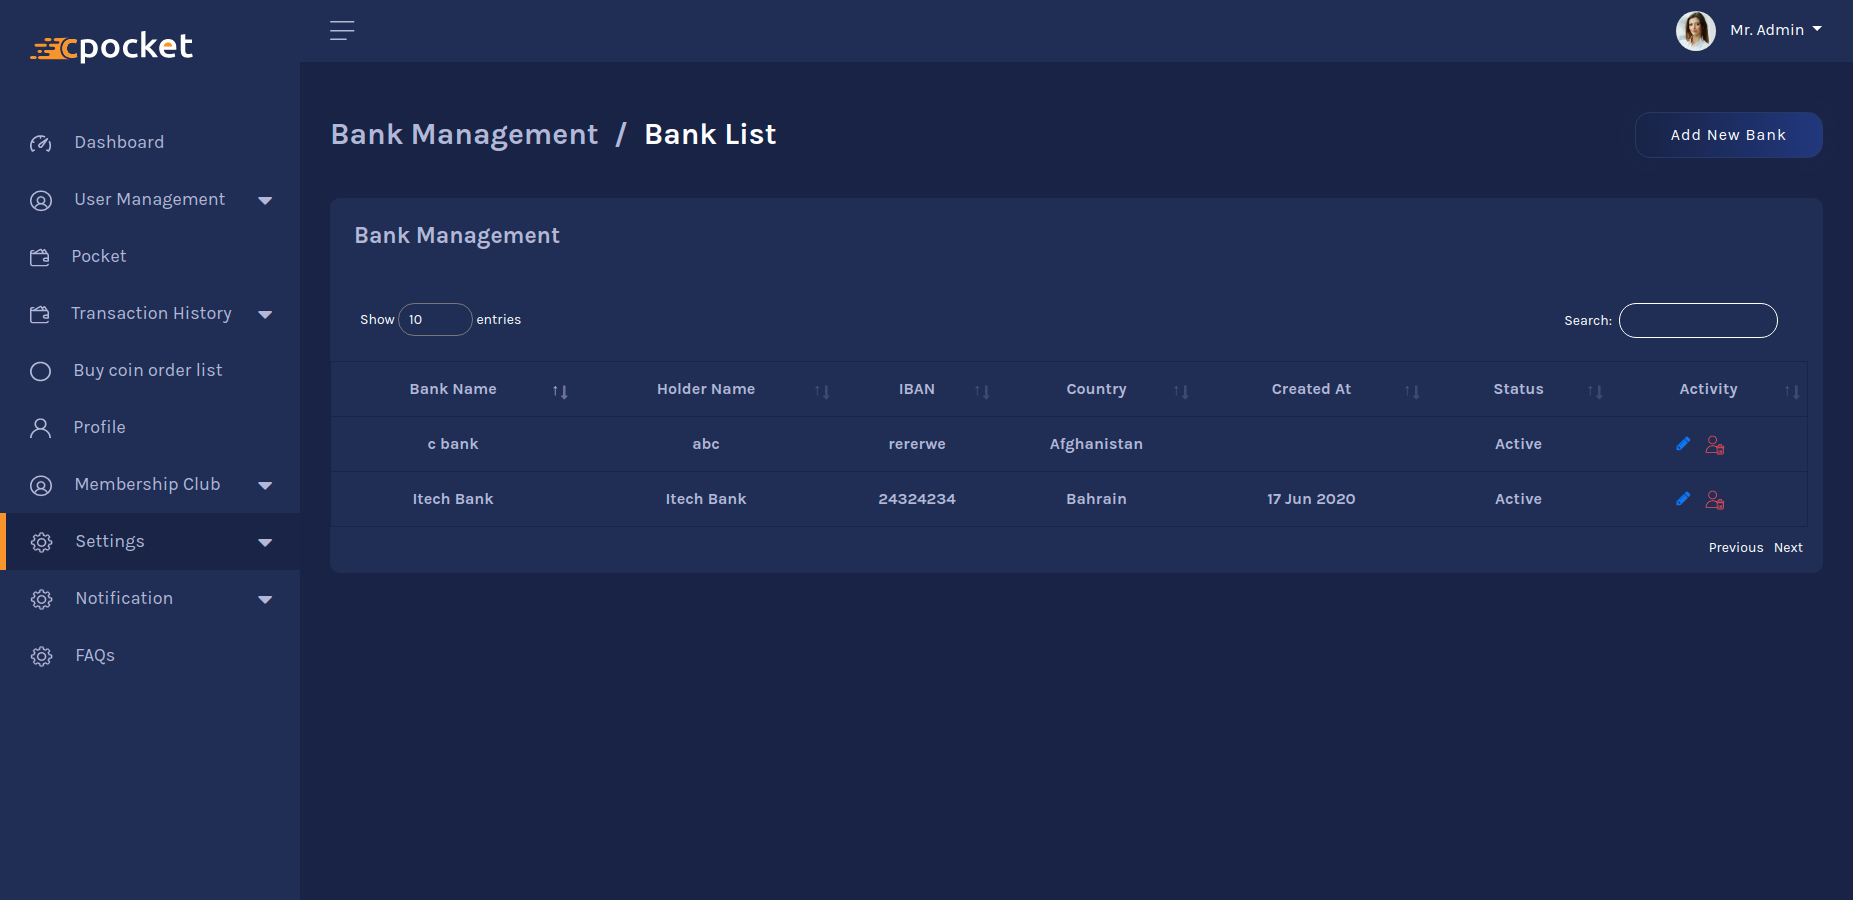Expand the Settings menu
The image size is (1853, 900).
coord(110,541)
